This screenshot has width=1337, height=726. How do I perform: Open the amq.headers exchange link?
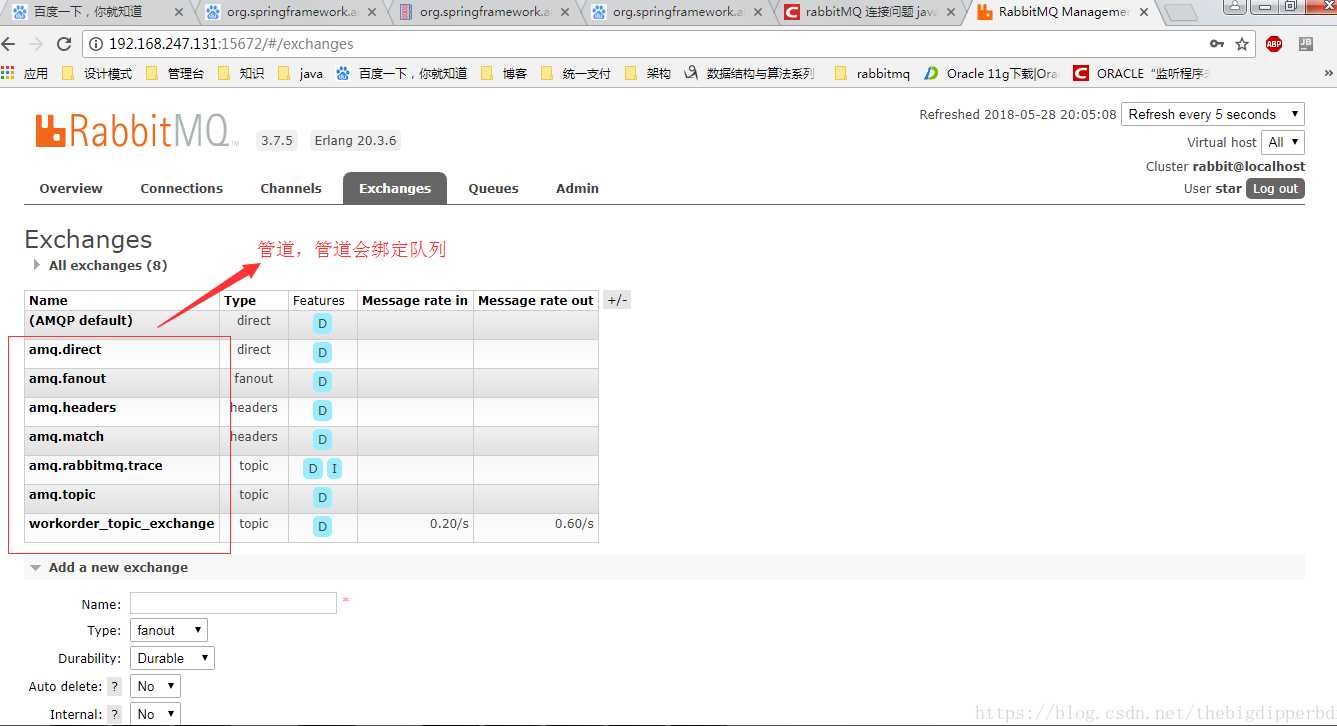click(x=72, y=408)
